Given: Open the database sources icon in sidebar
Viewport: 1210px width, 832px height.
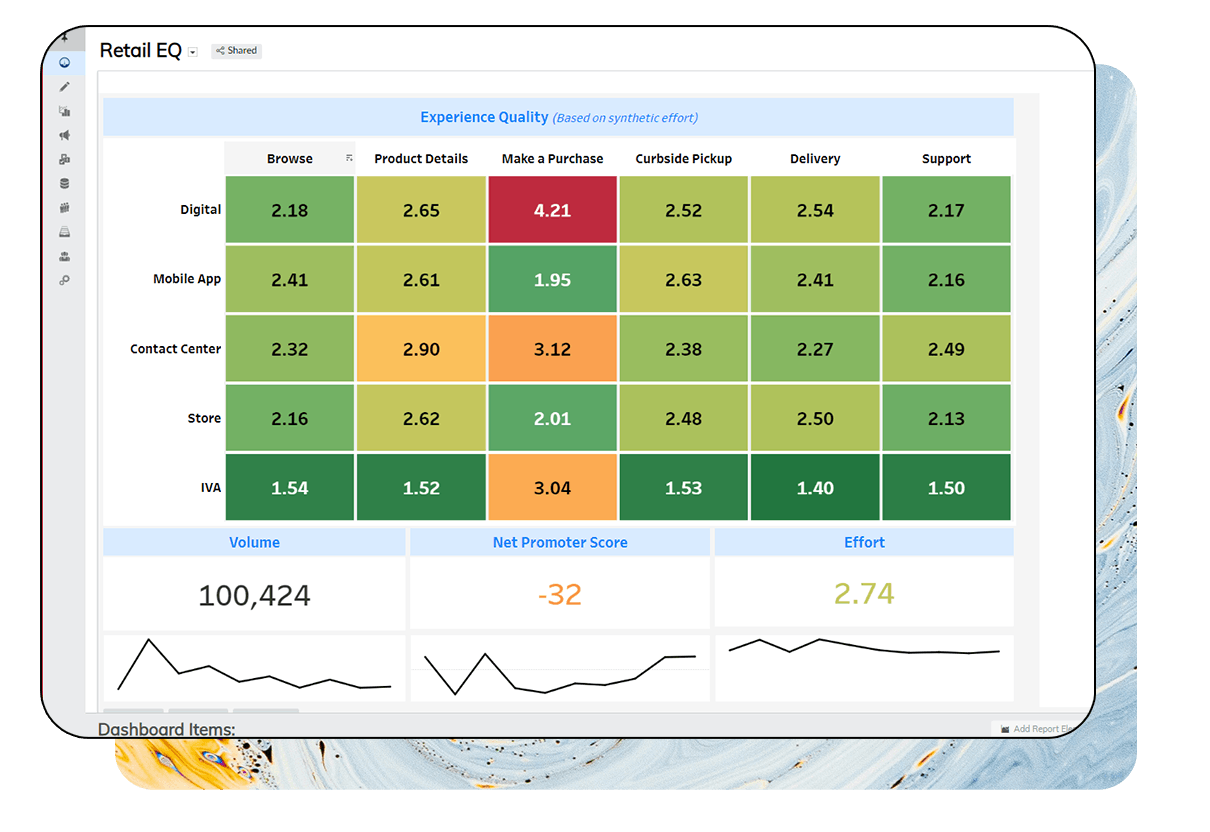Looking at the screenshot, I should coord(64,183).
